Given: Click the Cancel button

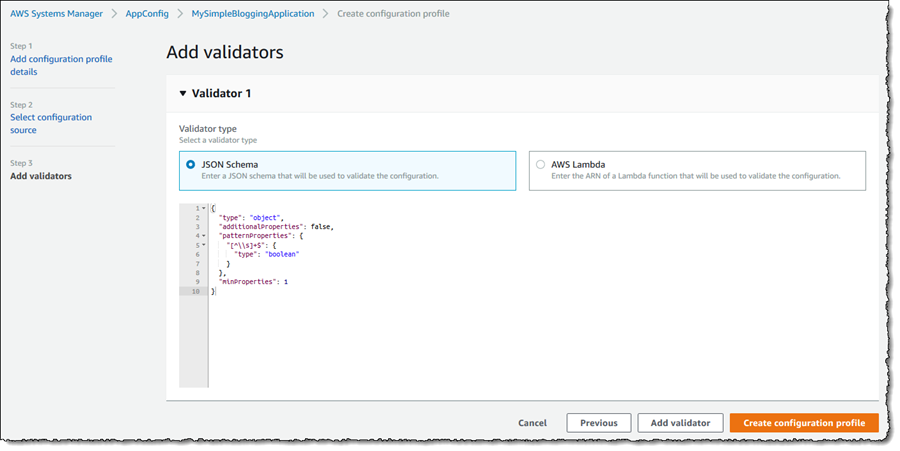Looking at the screenshot, I should point(532,423).
